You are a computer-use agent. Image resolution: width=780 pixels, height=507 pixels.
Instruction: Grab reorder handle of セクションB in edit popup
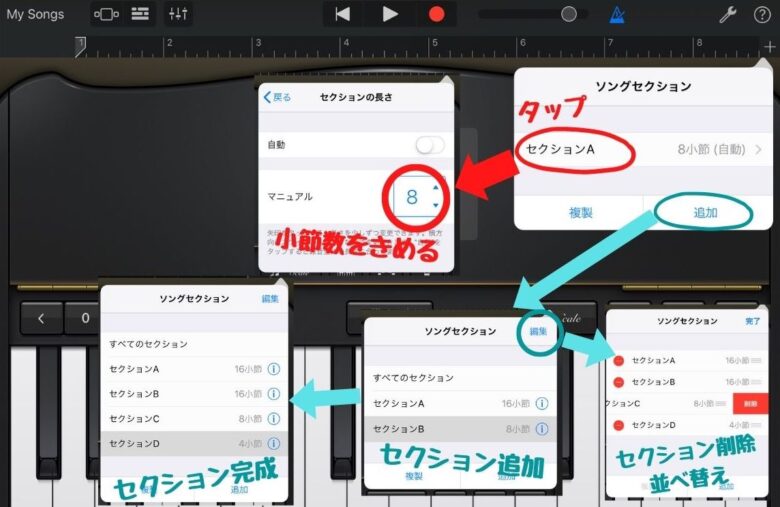[x=756, y=382]
